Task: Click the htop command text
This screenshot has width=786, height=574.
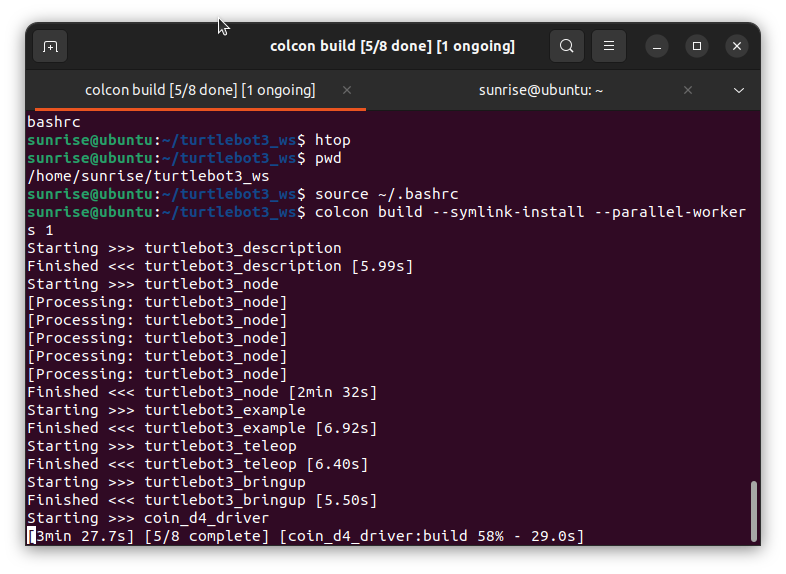Action: [333, 140]
